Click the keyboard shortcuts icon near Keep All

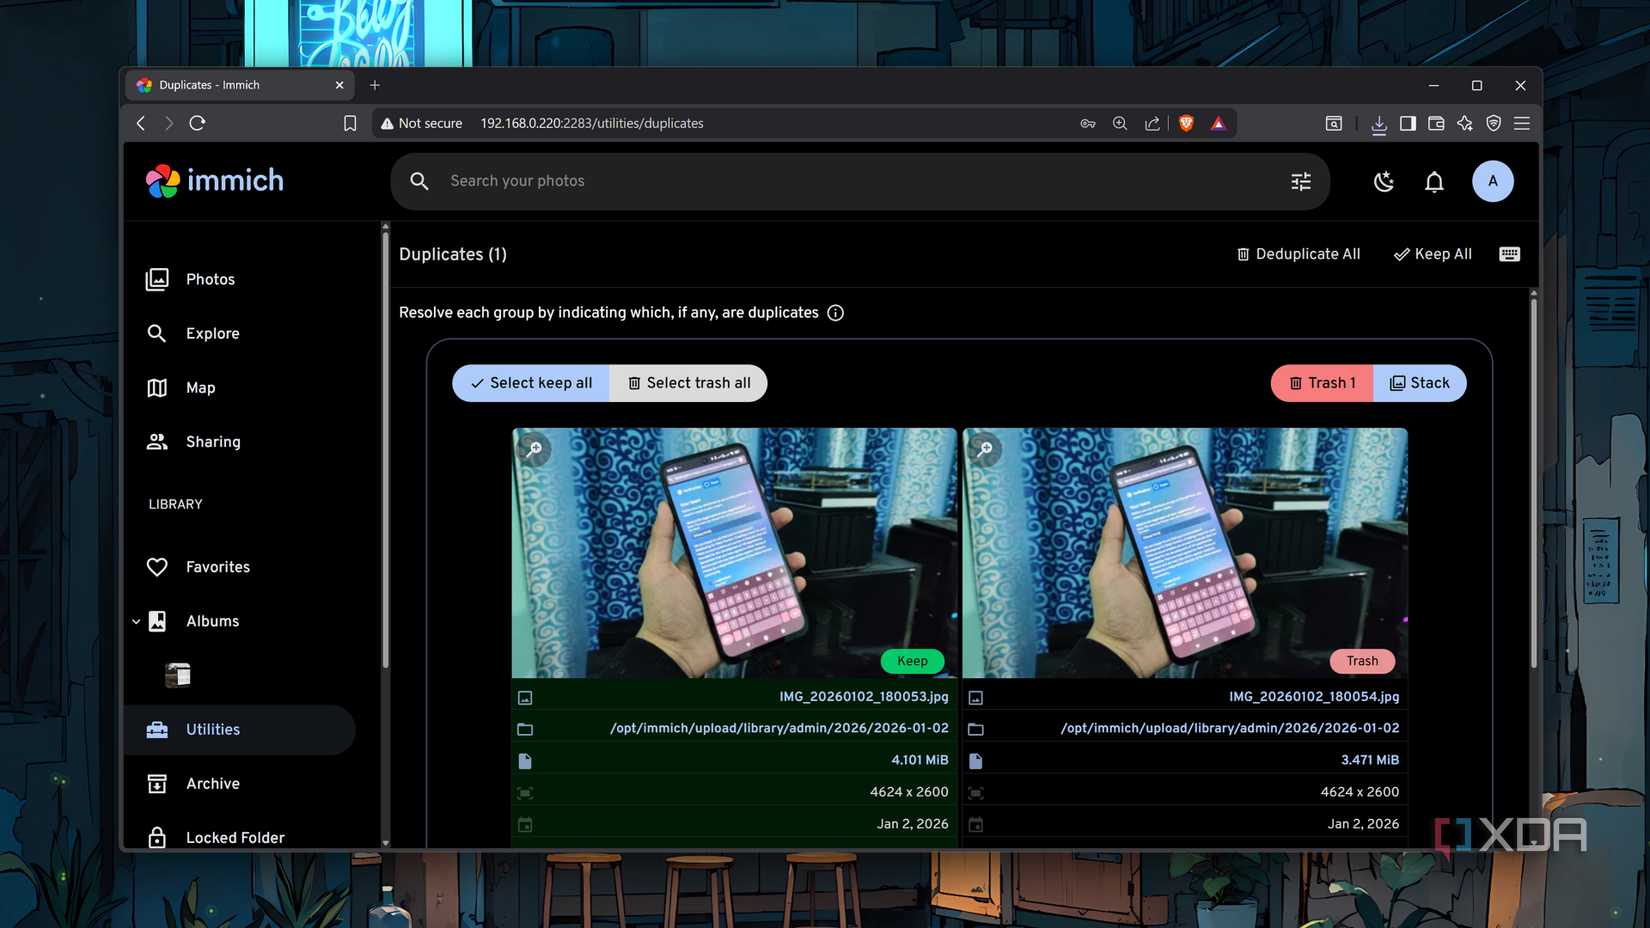coord(1508,254)
